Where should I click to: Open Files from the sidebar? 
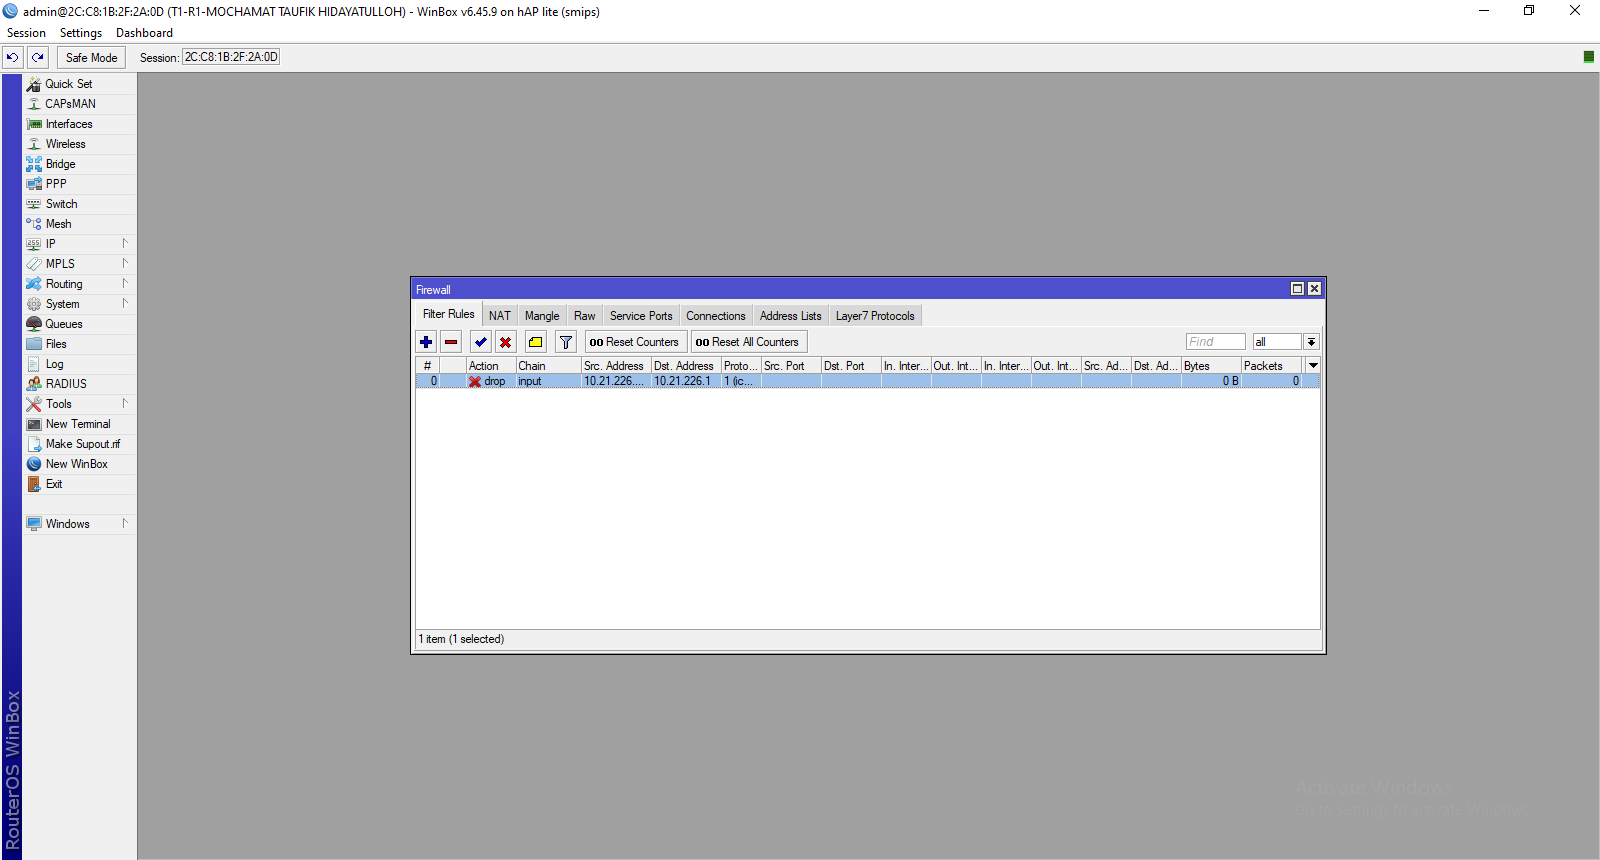(x=80, y=344)
